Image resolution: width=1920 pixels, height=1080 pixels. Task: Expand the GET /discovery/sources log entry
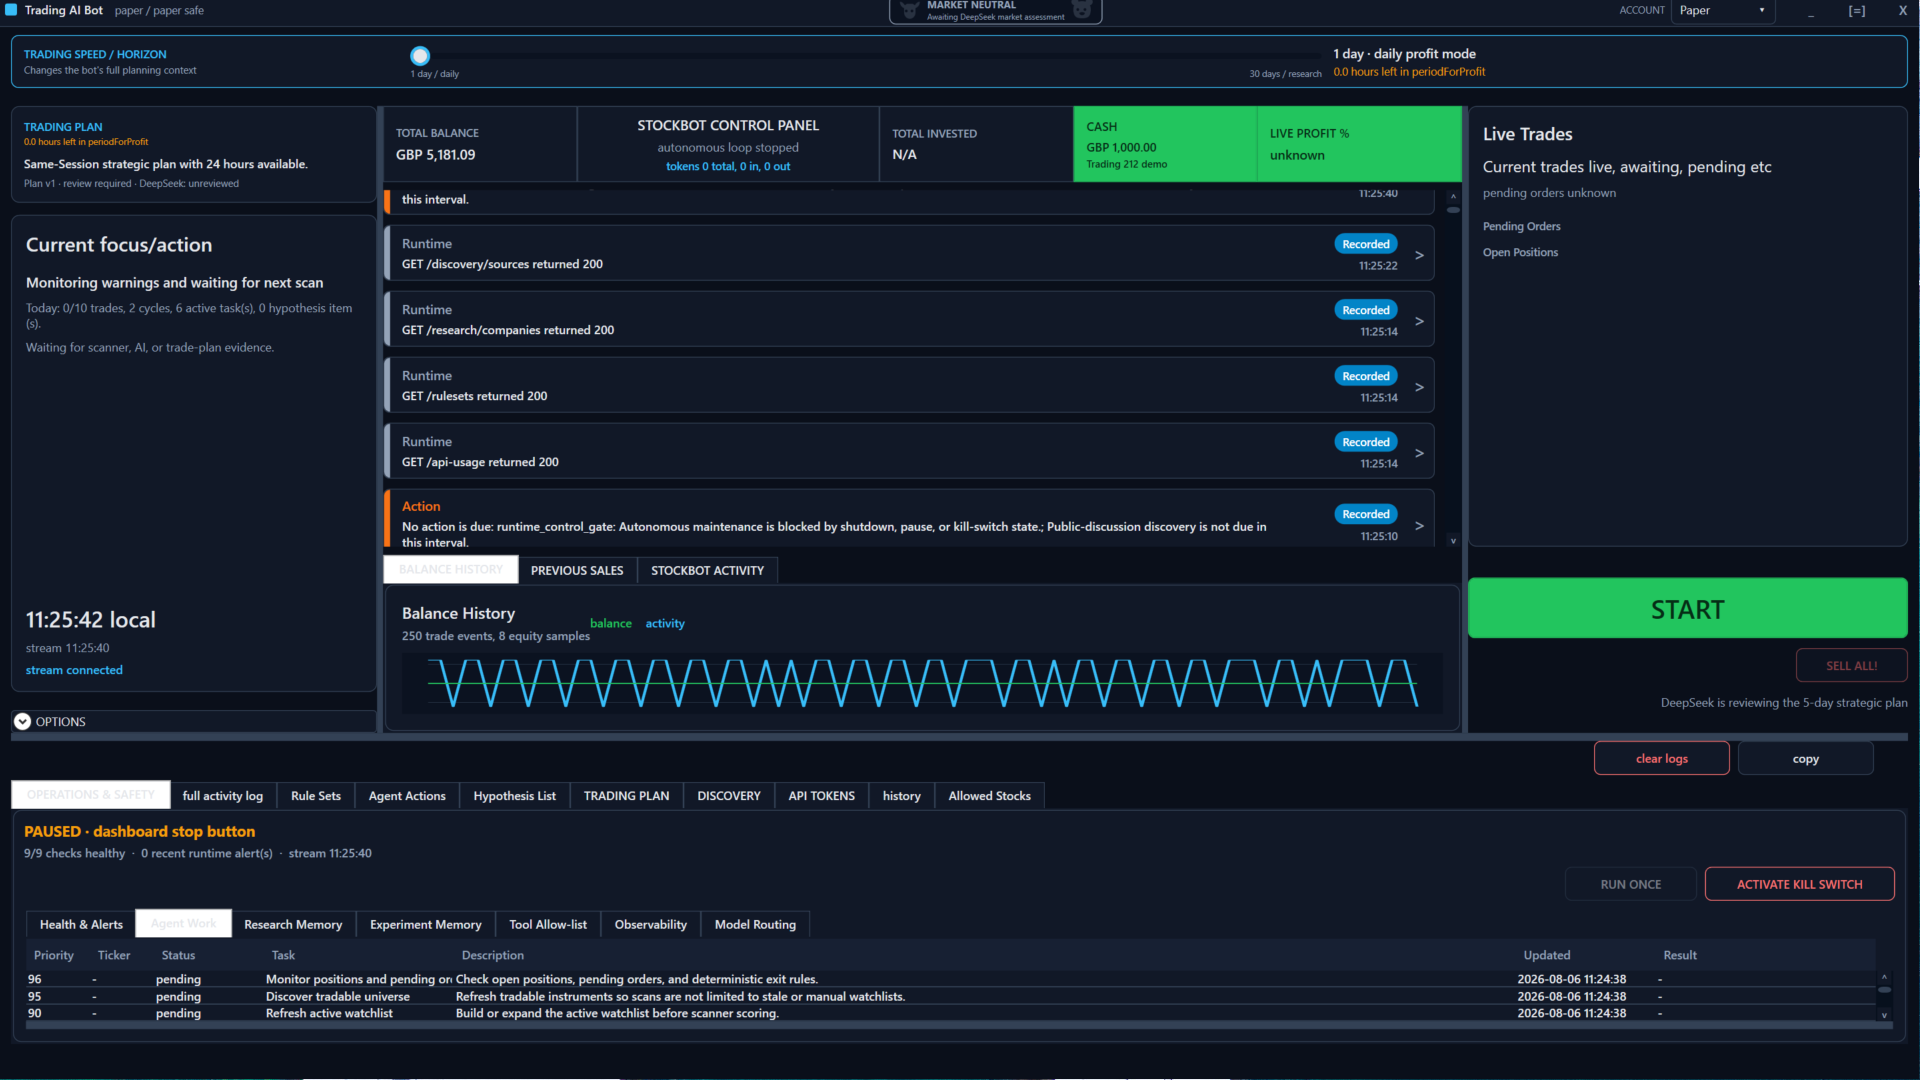click(x=1419, y=255)
